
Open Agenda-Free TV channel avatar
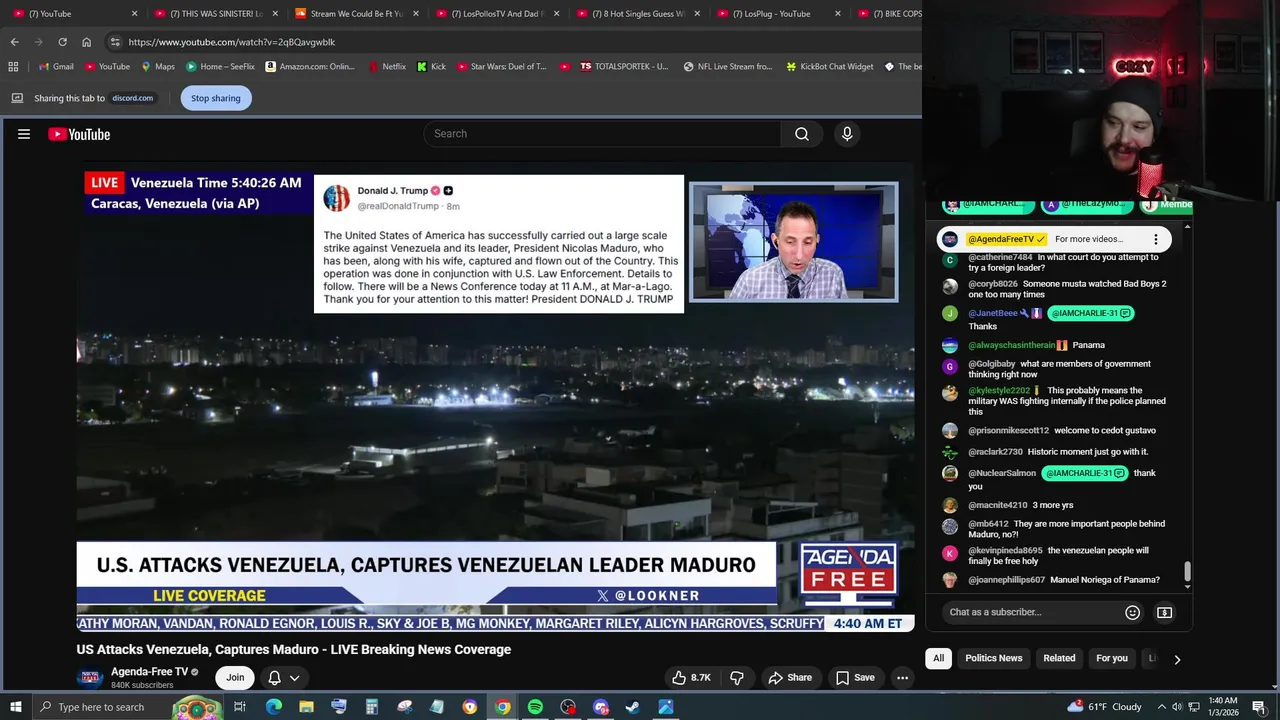pos(89,677)
